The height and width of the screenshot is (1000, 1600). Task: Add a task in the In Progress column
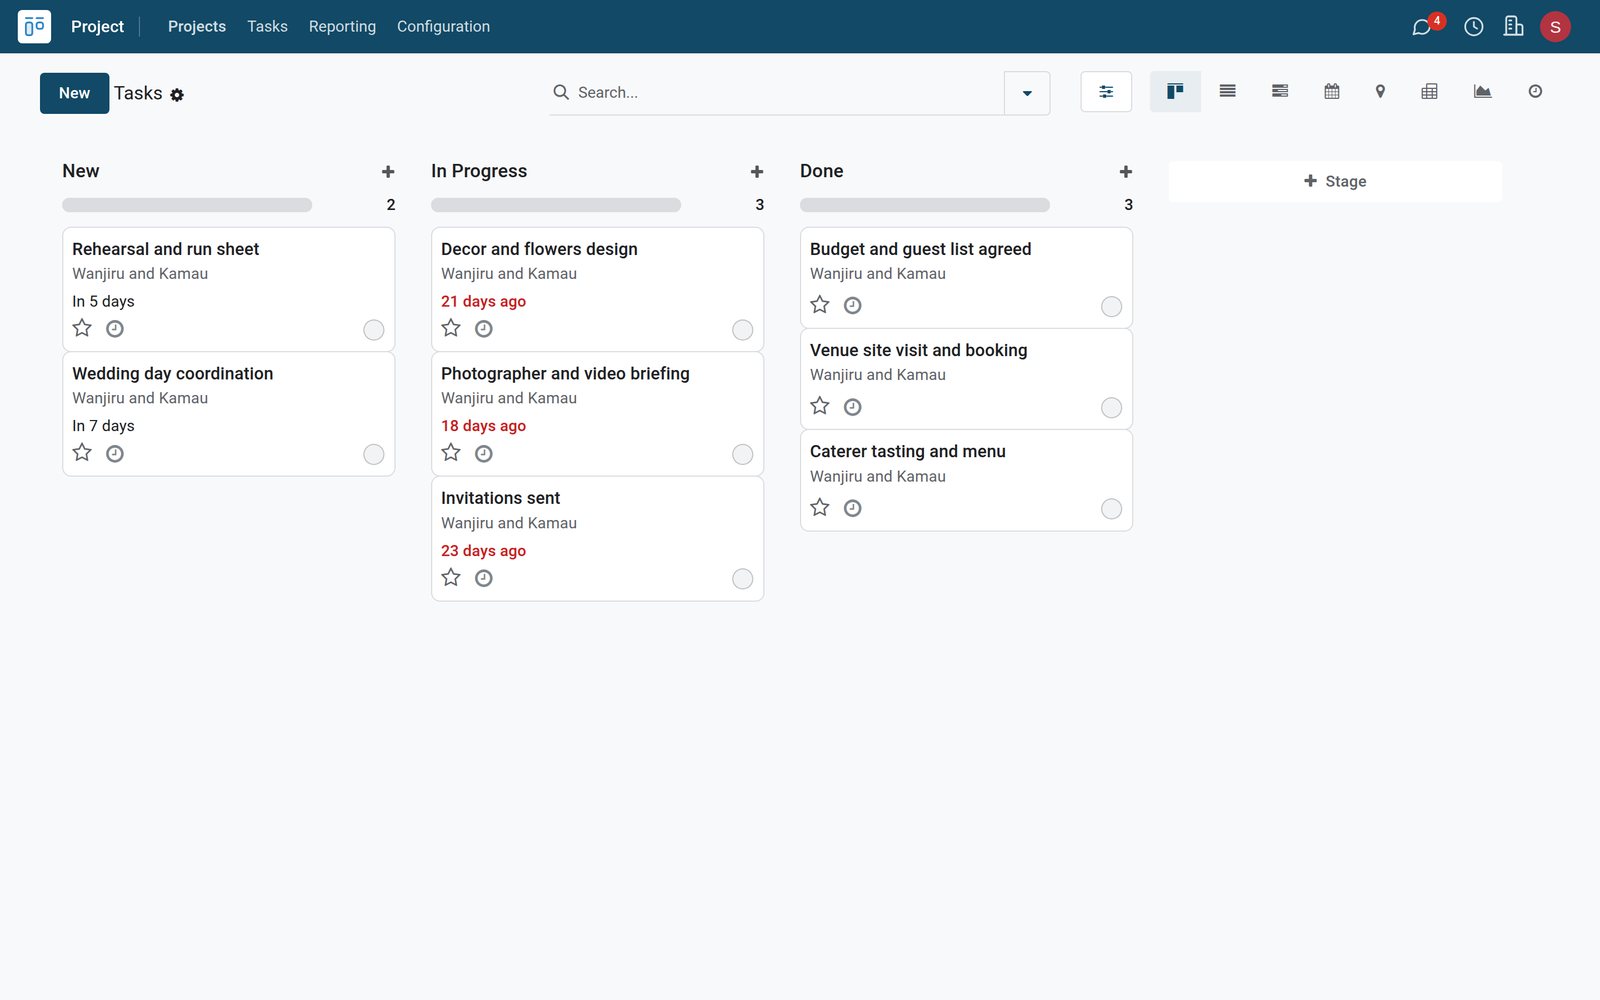pyautogui.click(x=757, y=172)
